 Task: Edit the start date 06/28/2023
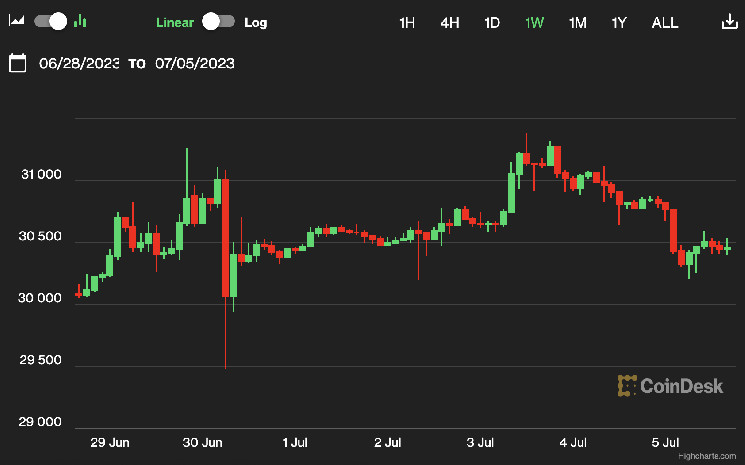79,63
